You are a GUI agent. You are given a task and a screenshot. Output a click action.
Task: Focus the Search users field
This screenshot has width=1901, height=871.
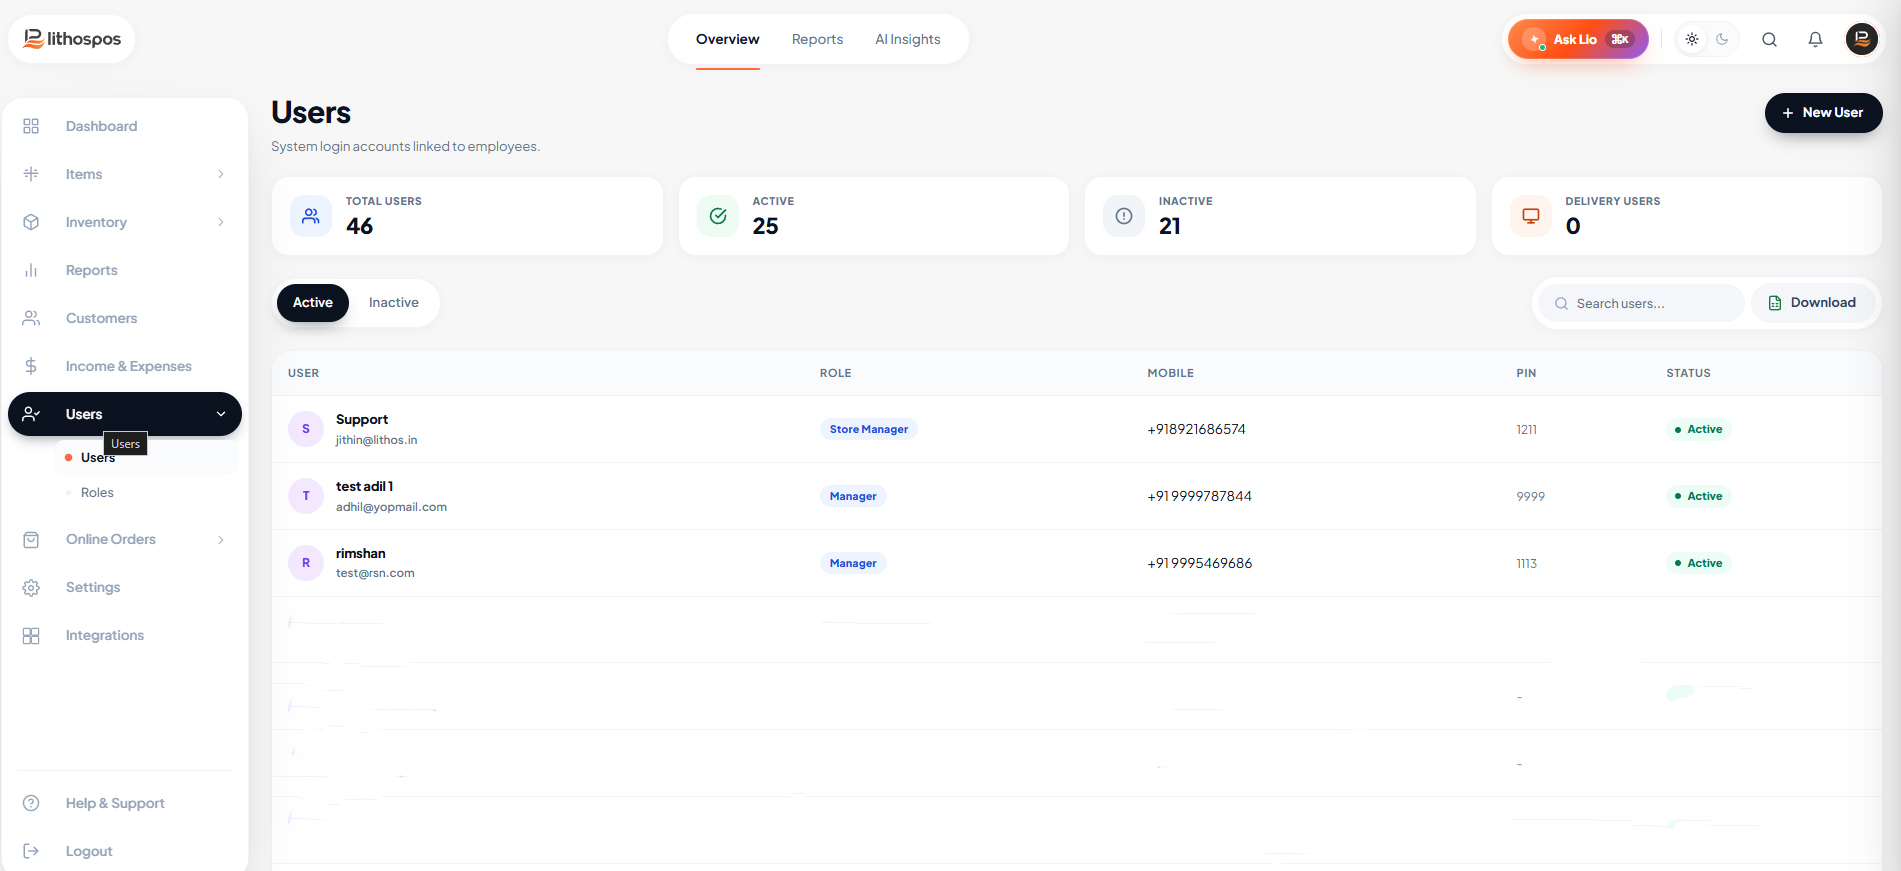click(1641, 303)
